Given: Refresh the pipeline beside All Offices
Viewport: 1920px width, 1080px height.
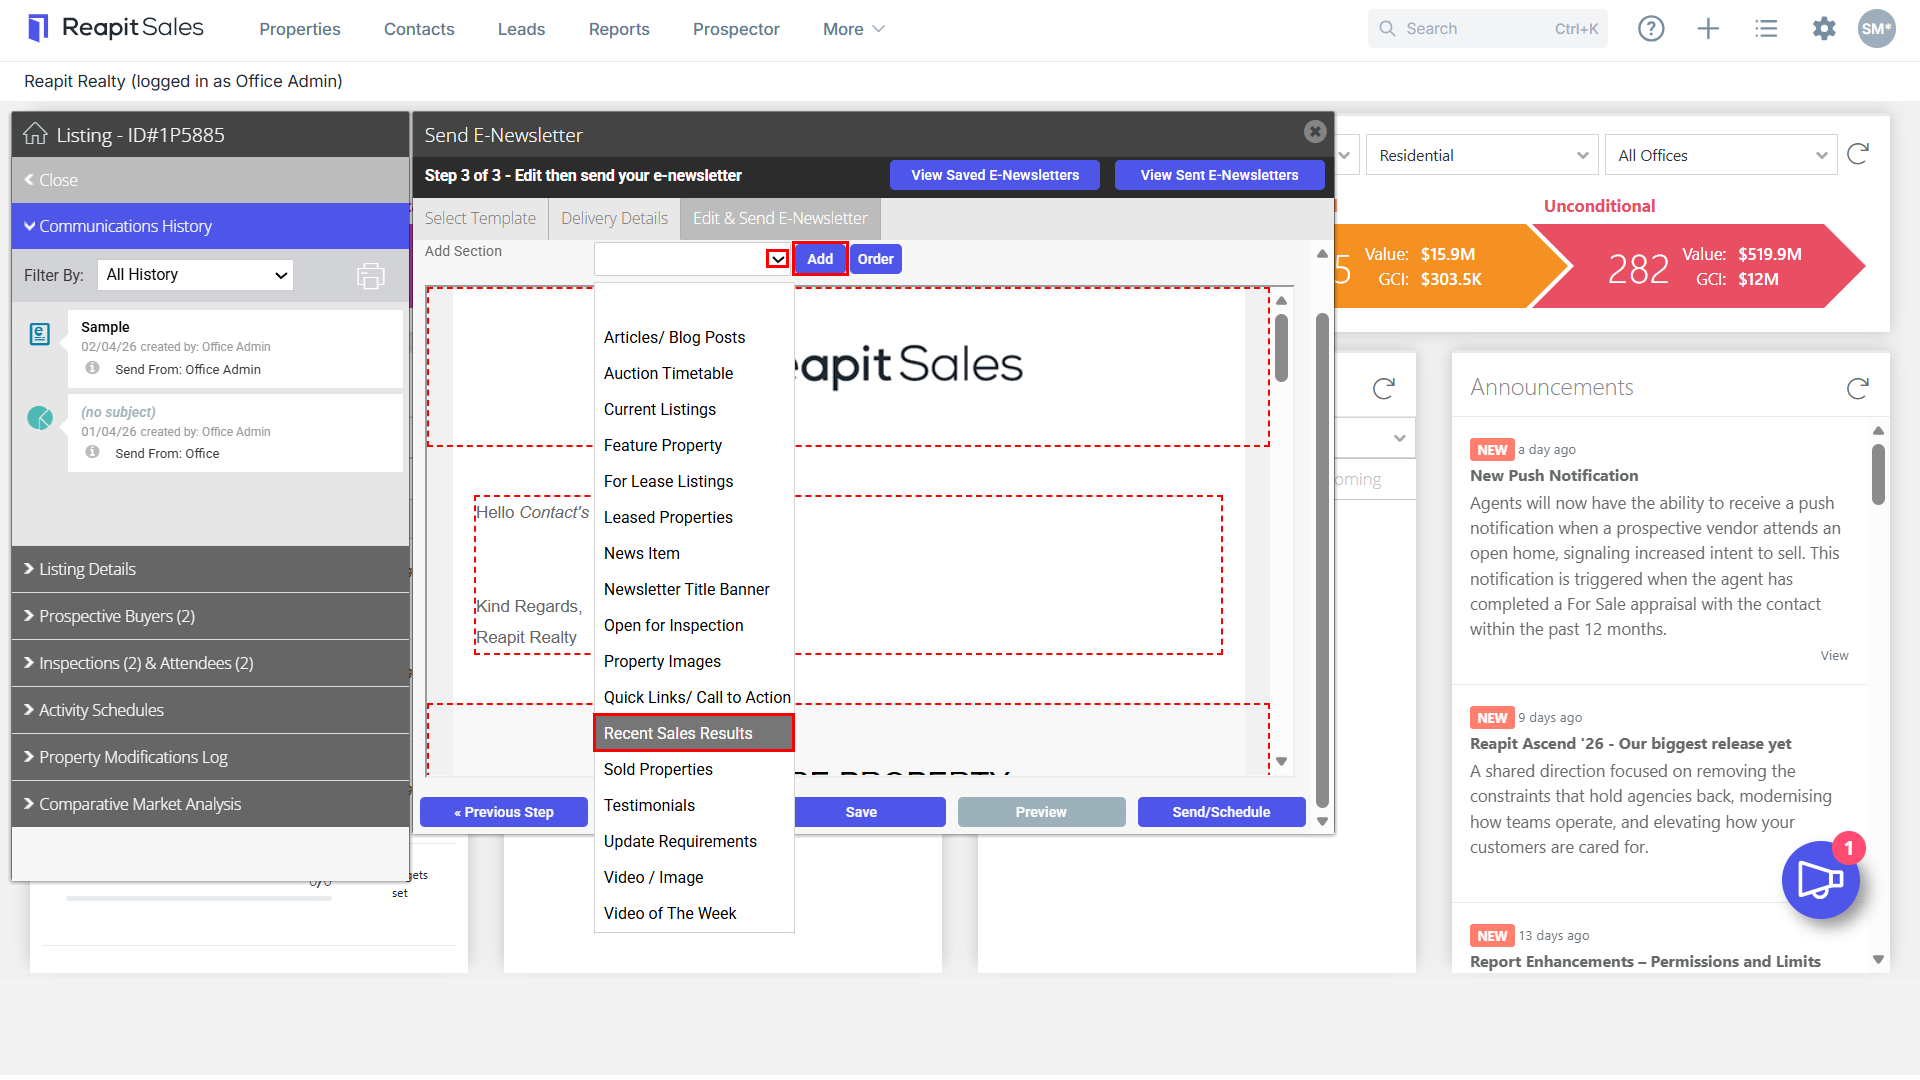Looking at the screenshot, I should [1858, 154].
